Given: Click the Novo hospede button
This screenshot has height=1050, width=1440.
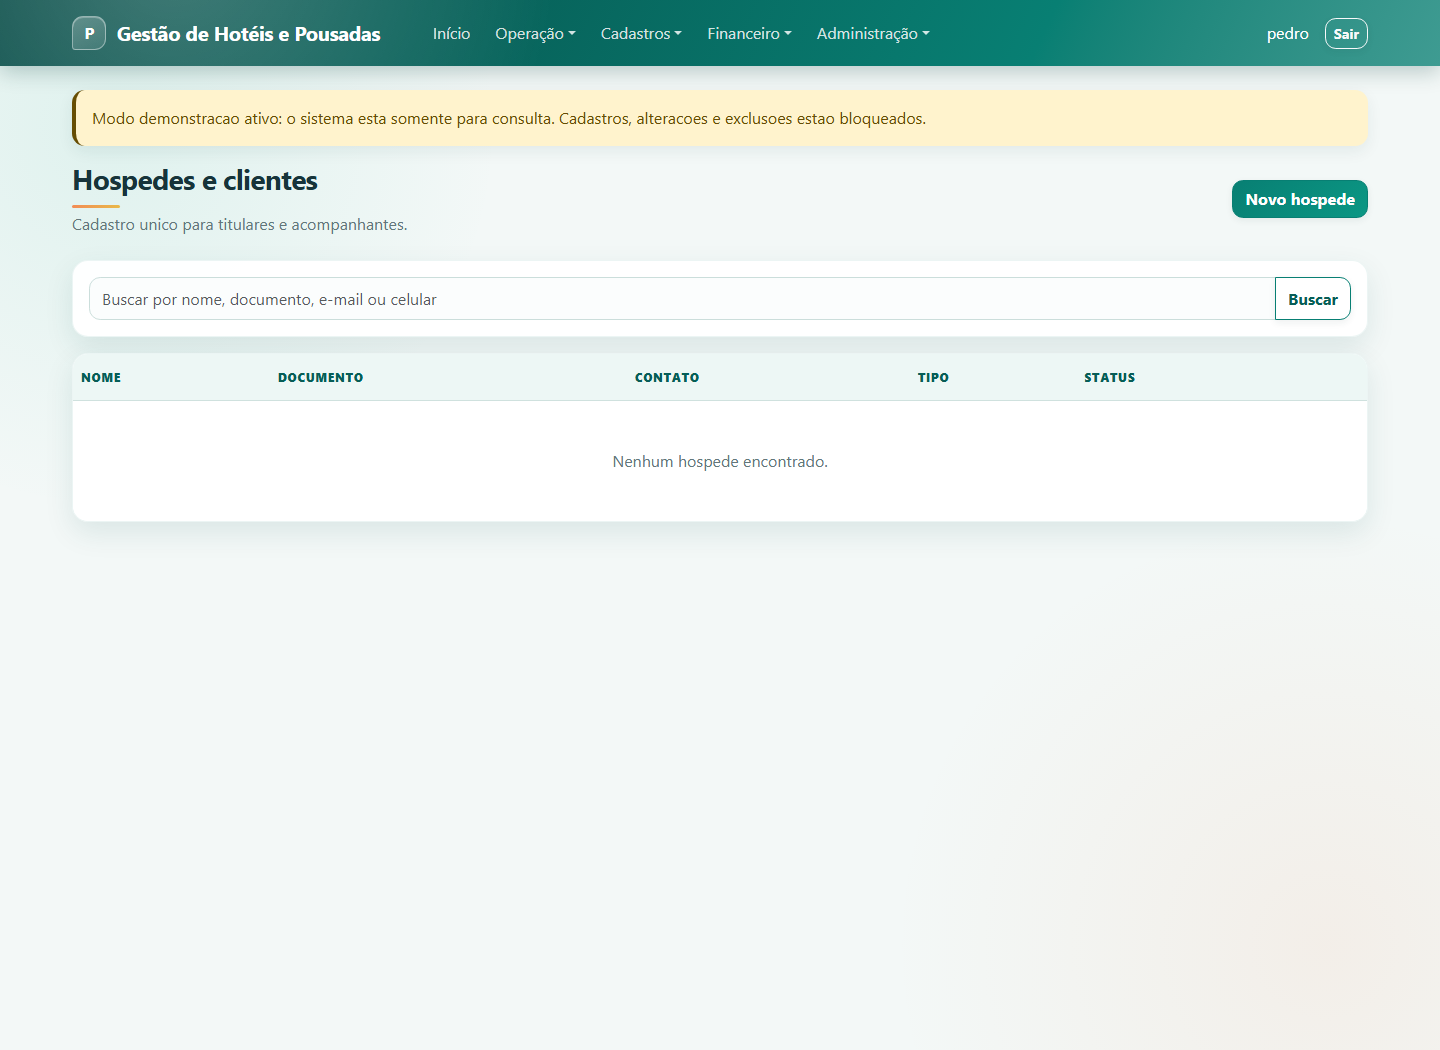Looking at the screenshot, I should click(x=1300, y=199).
